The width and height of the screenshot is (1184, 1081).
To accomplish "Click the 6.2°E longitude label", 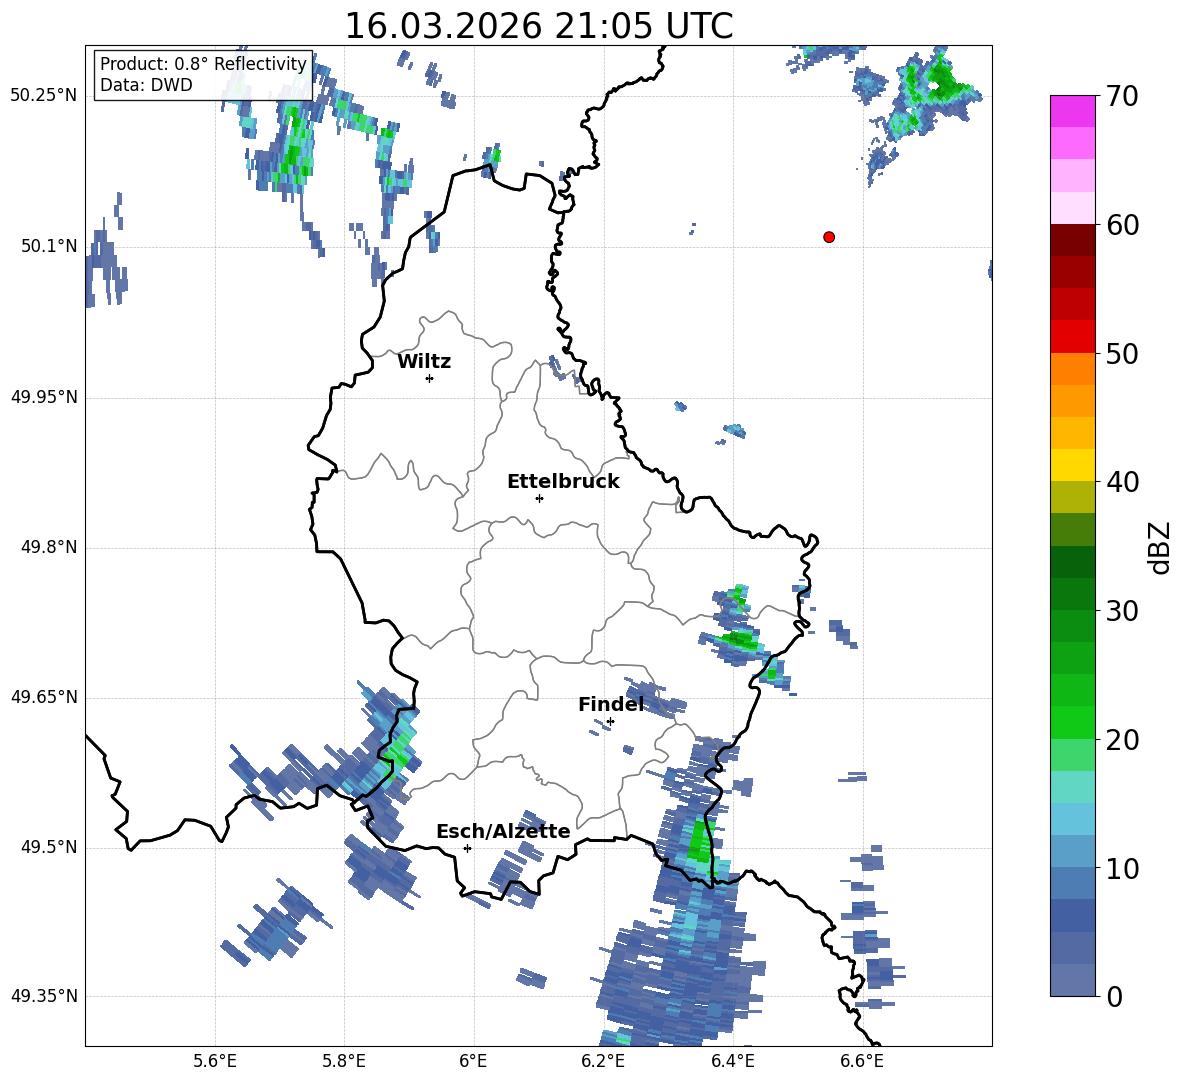I will [603, 1061].
